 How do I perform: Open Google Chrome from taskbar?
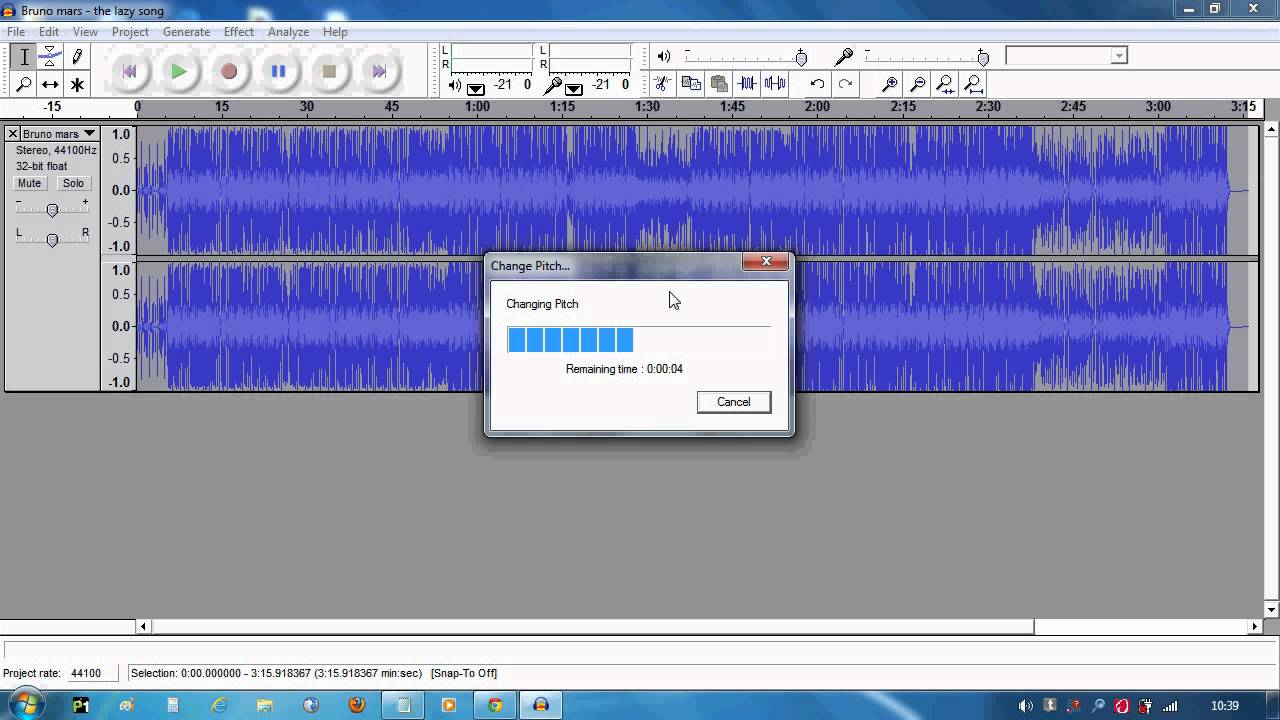pos(495,705)
